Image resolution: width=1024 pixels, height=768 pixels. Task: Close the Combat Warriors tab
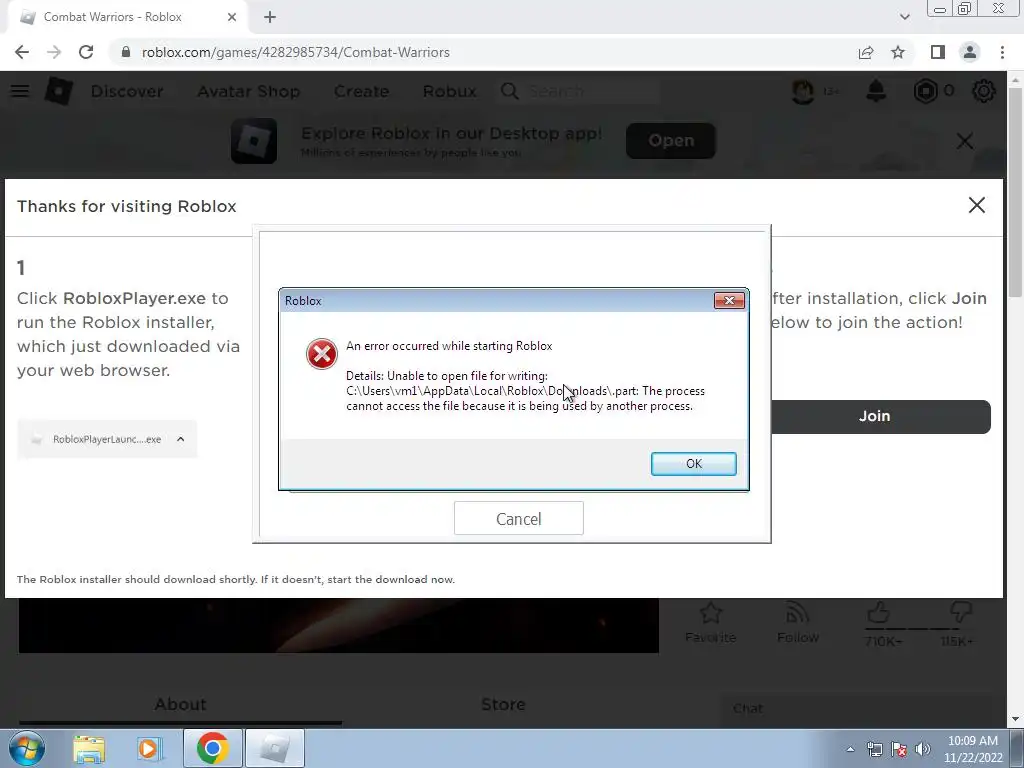[x=232, y=17]
